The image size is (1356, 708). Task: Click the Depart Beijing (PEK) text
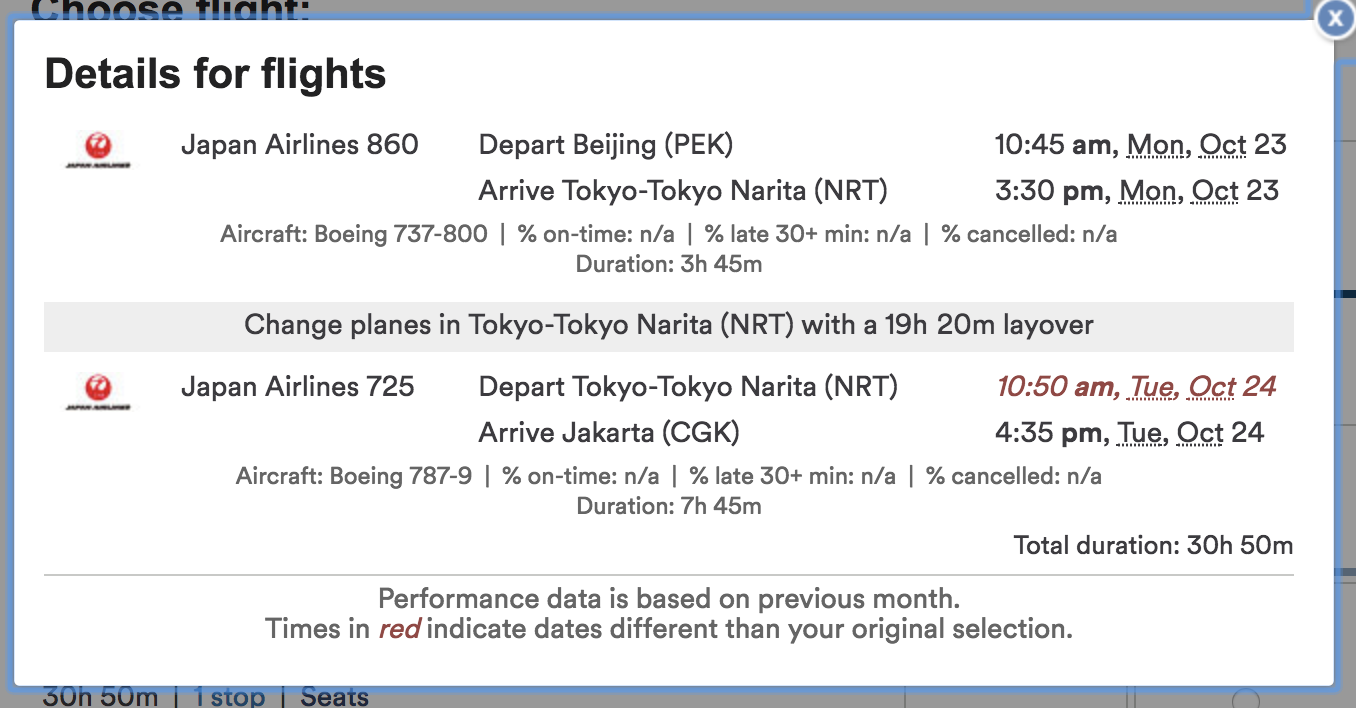(606, 145)
